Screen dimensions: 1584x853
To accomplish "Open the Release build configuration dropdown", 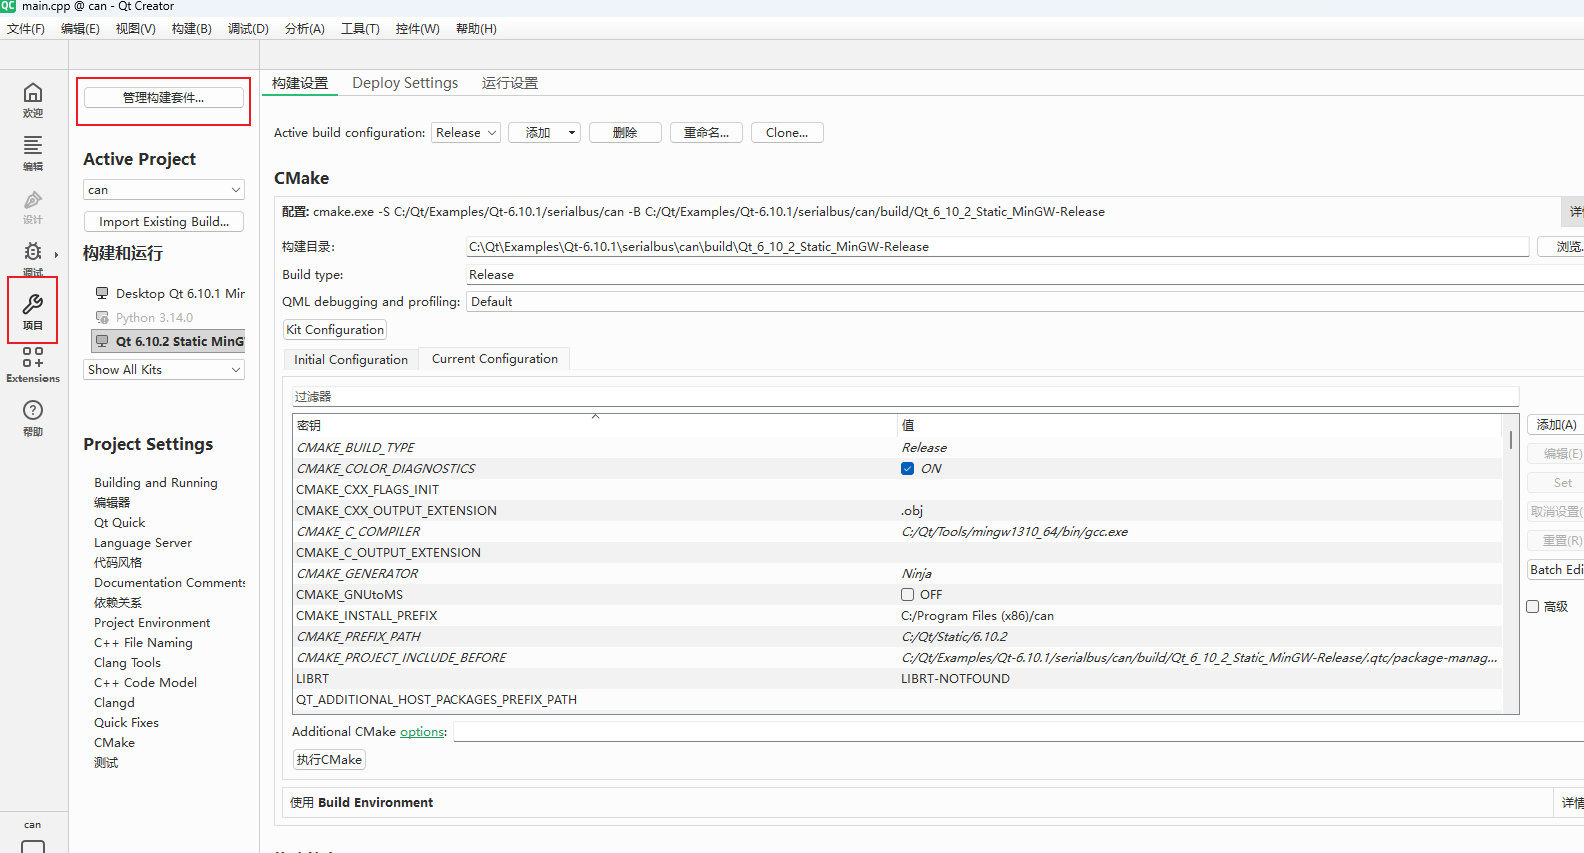I will coord(466,132).
